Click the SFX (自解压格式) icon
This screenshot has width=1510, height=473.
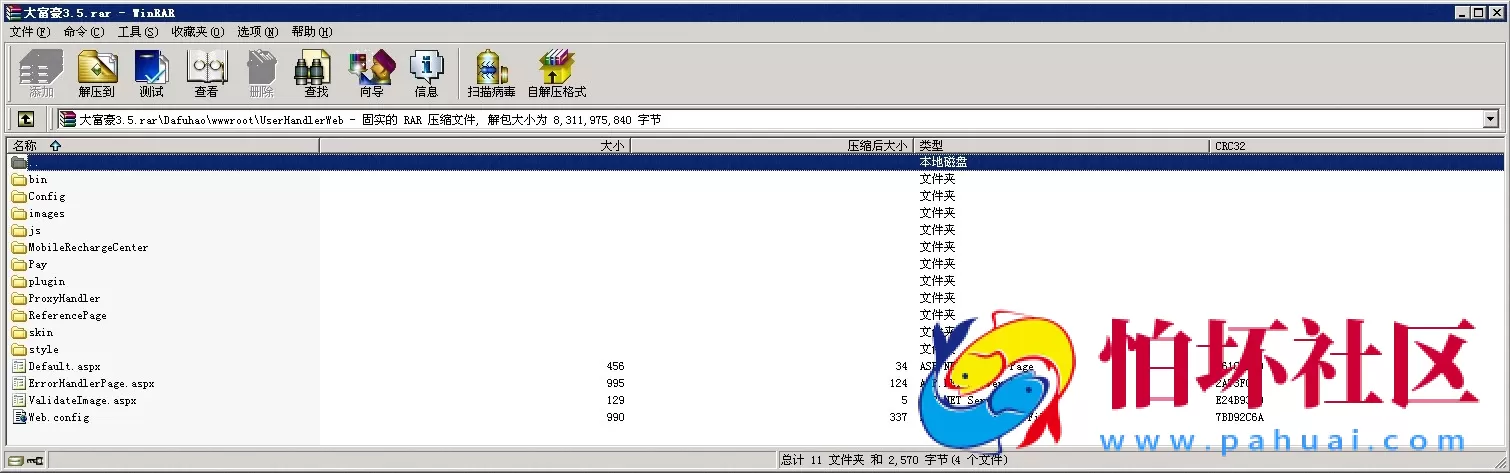point(556,73)
